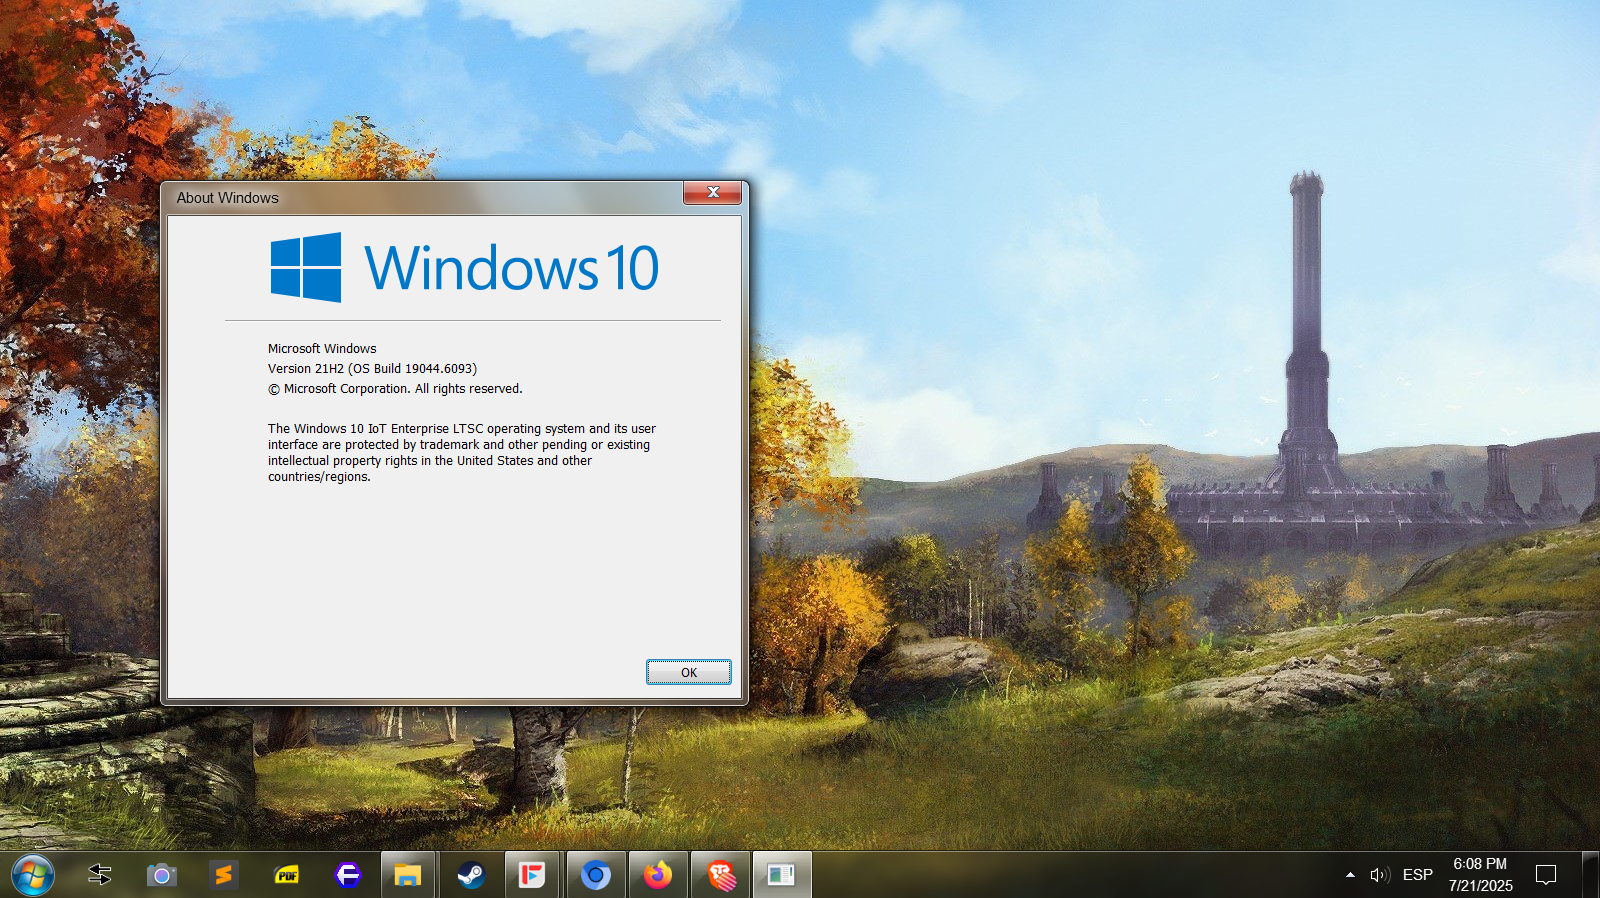1600x898 pixels.
Task: Click the About Windows taskbar window button
Action: pyautogui.click(x=781, y=875)
